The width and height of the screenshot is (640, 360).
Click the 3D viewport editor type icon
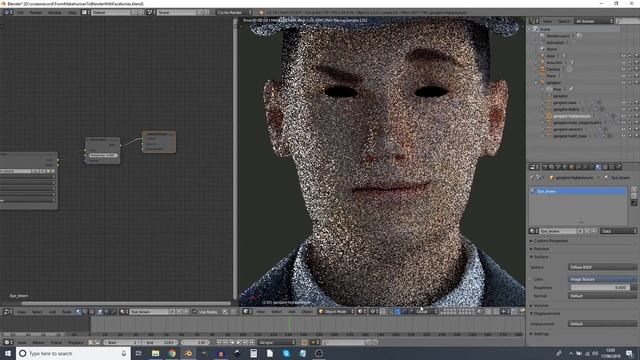tap(247, 311)
